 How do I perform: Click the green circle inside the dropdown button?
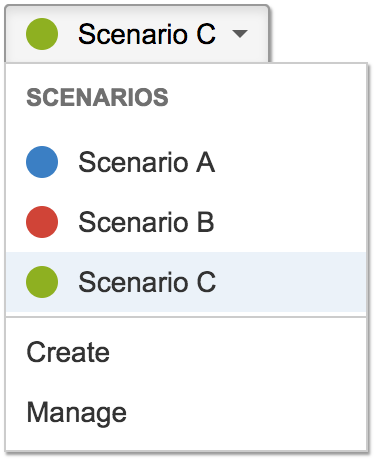42,34
